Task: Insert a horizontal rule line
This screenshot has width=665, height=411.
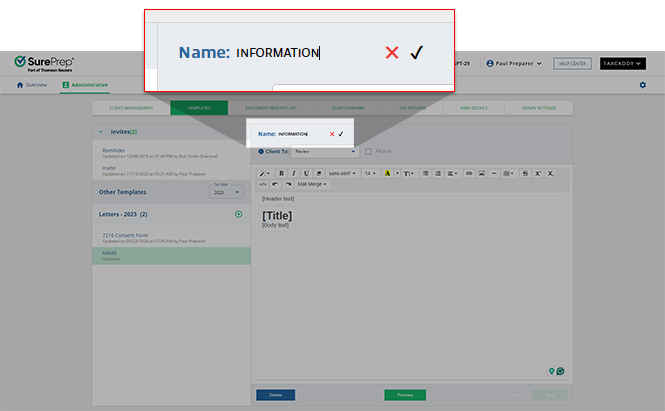Action: (494, 173)
